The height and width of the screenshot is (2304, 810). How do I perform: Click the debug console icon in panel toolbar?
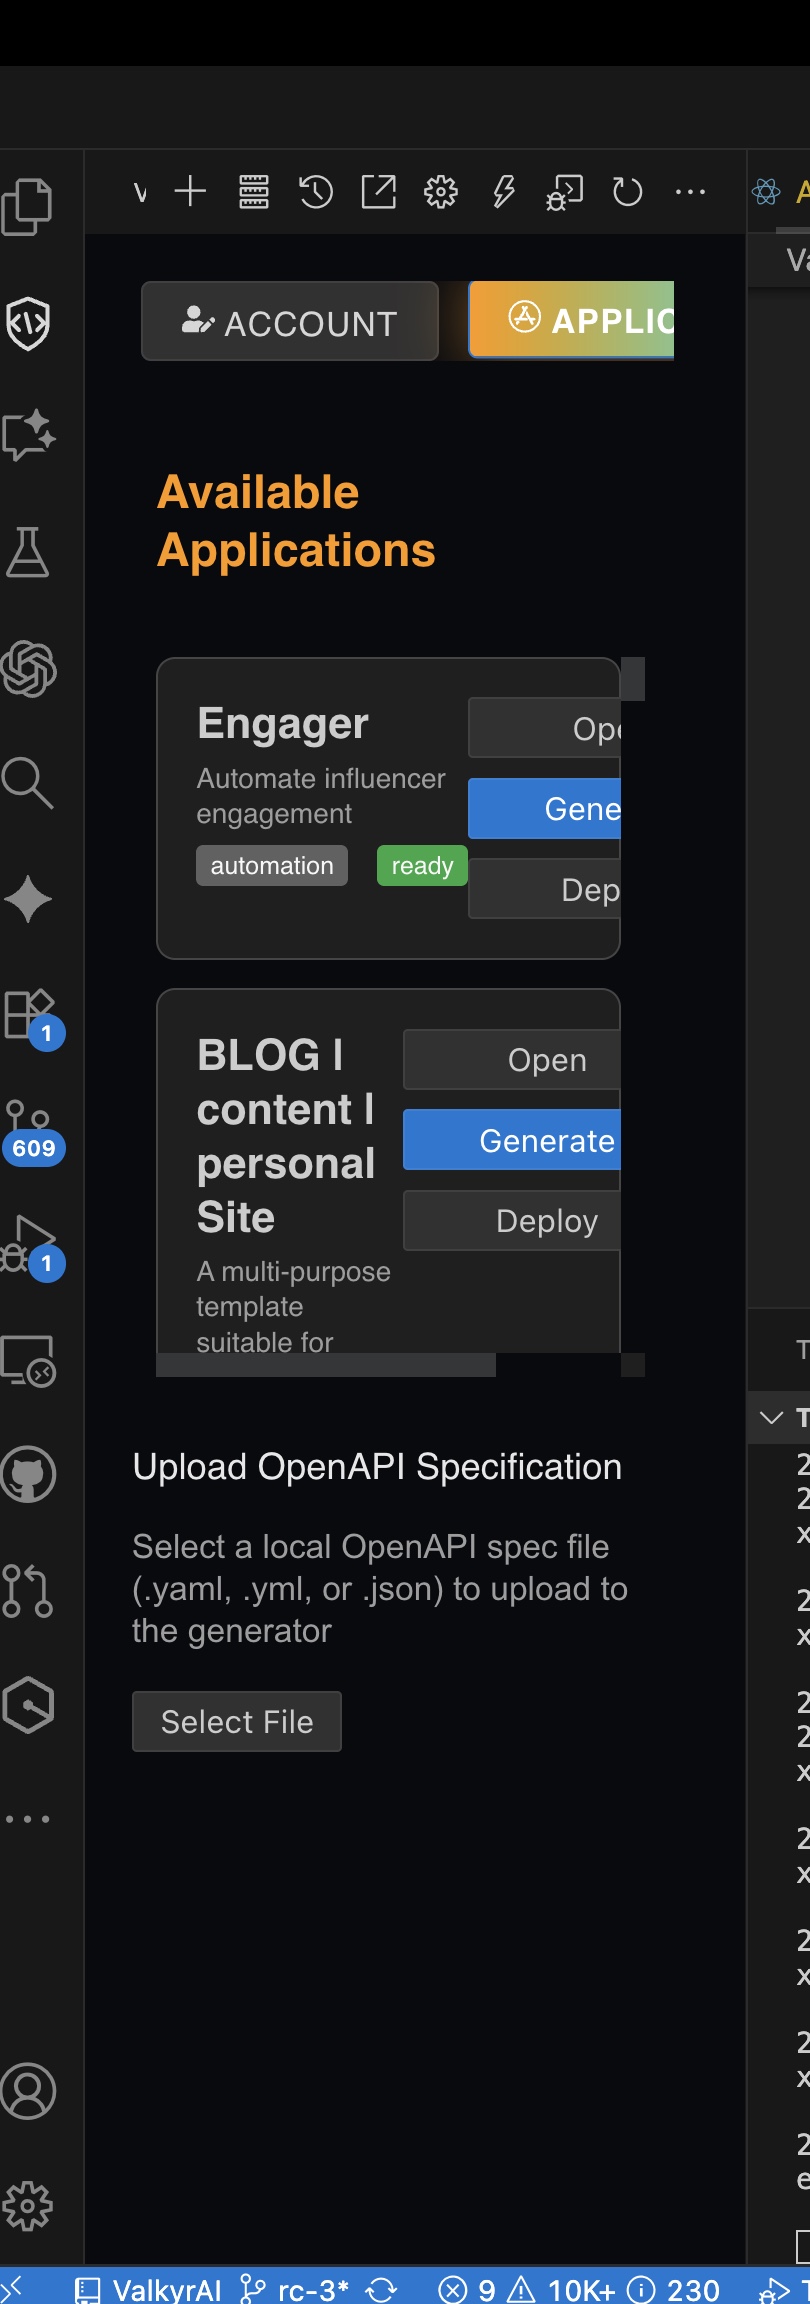point(565,192)
